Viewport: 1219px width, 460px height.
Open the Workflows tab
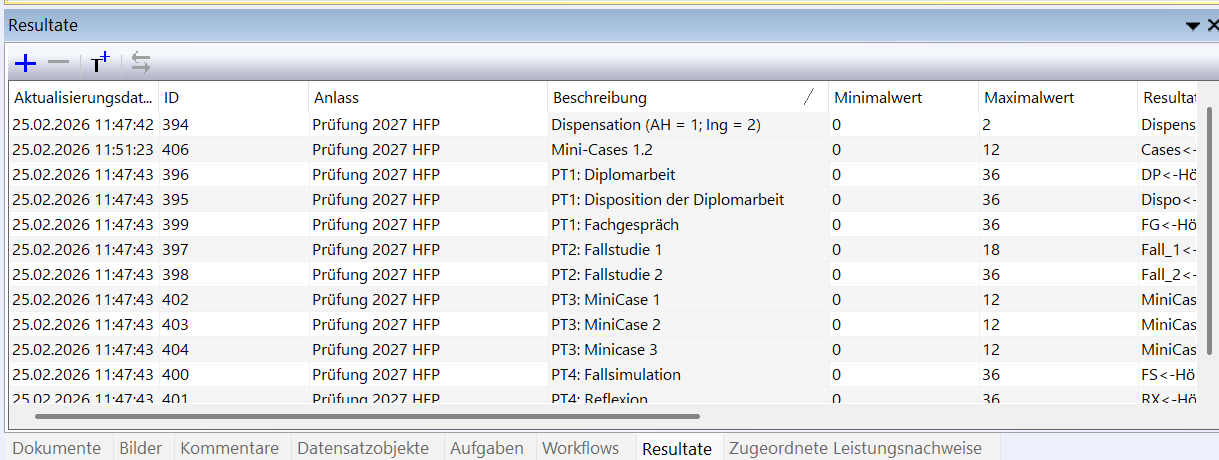tap(580, 448)
